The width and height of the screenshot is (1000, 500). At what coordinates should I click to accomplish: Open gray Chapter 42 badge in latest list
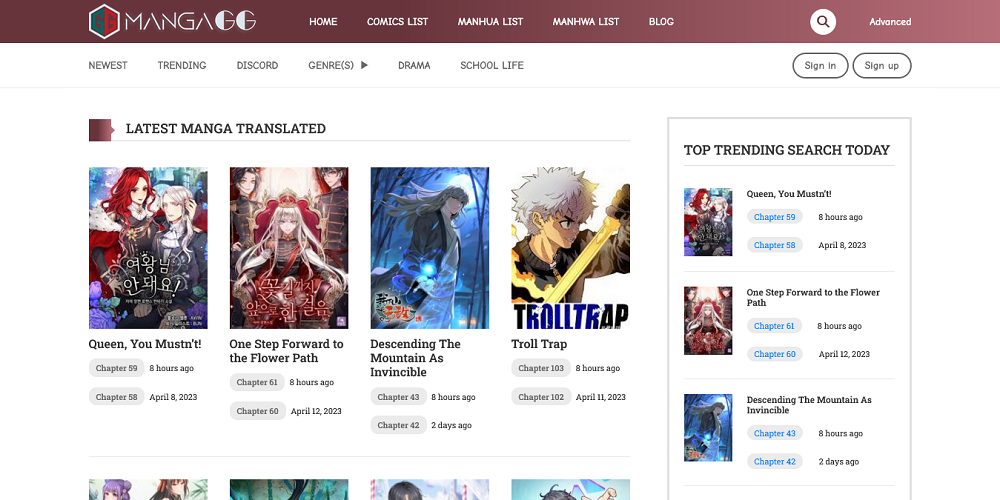point(398,425)
